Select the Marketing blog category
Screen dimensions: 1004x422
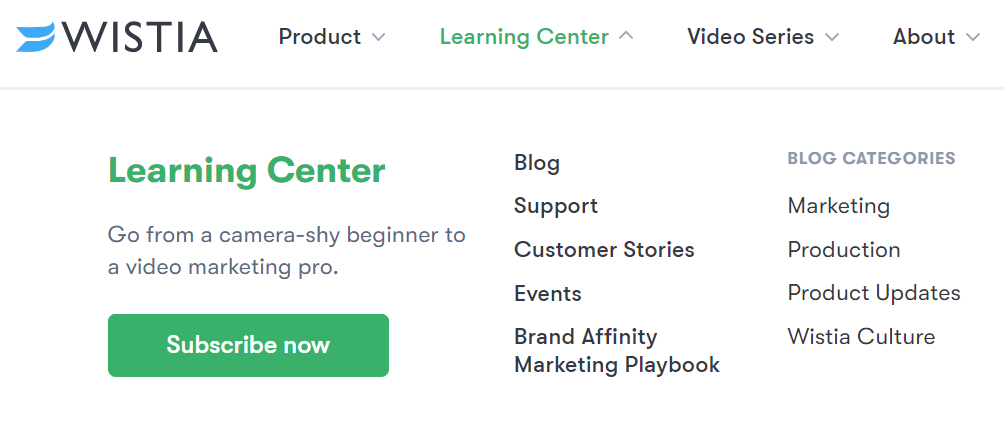(838, 206)
